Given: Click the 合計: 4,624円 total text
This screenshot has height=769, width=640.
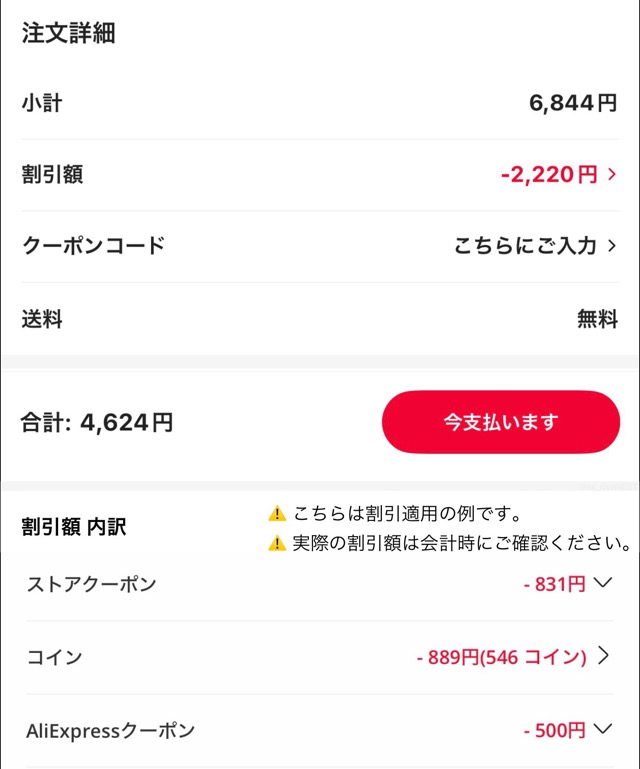Looking at the screenshot, I should [97, 423].
